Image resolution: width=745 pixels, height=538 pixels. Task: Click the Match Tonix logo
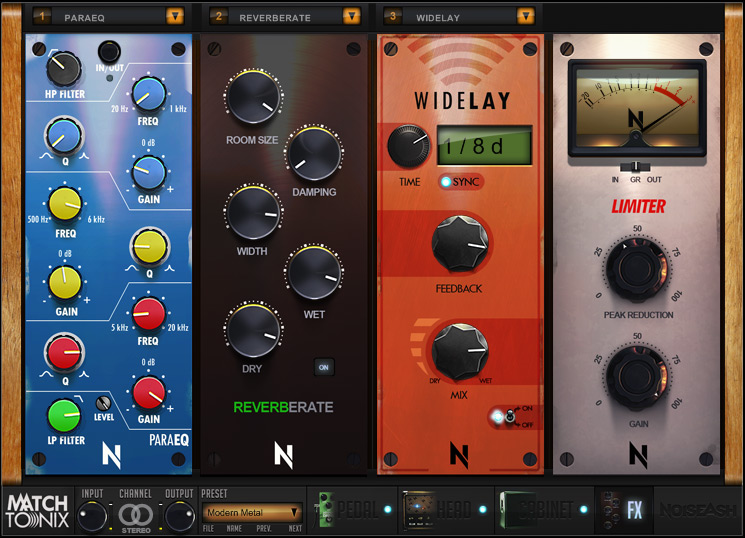(38, 511)
